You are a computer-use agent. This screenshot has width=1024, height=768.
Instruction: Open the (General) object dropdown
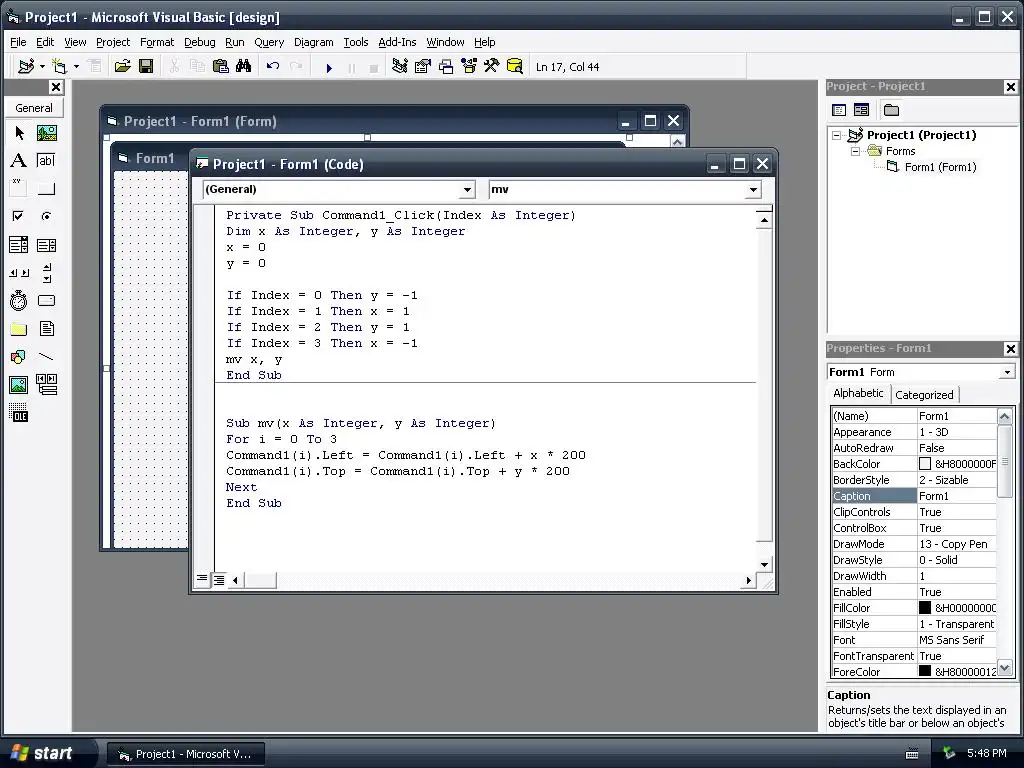coord(467,190)
